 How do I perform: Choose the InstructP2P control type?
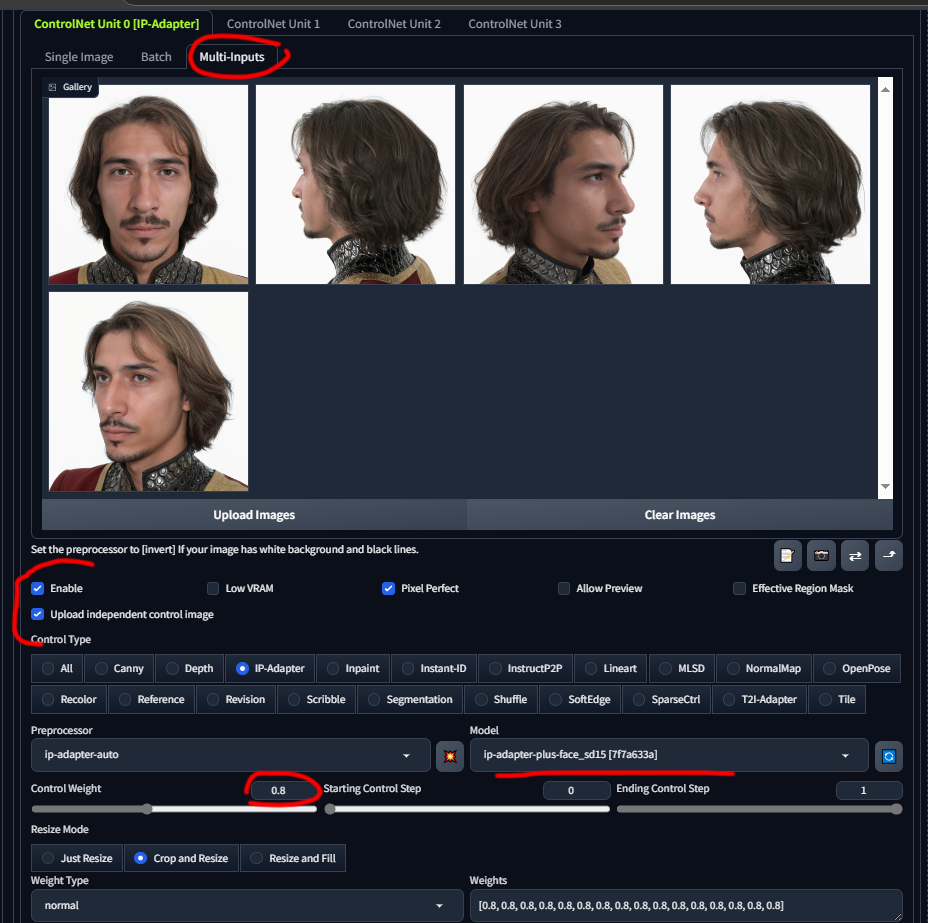[525, 668]
